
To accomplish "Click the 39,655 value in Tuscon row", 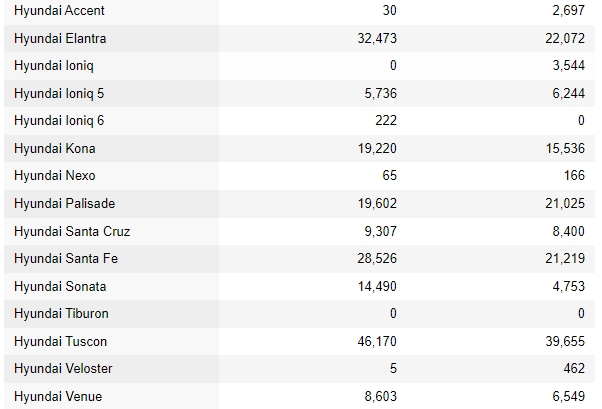I will [565, 341].
